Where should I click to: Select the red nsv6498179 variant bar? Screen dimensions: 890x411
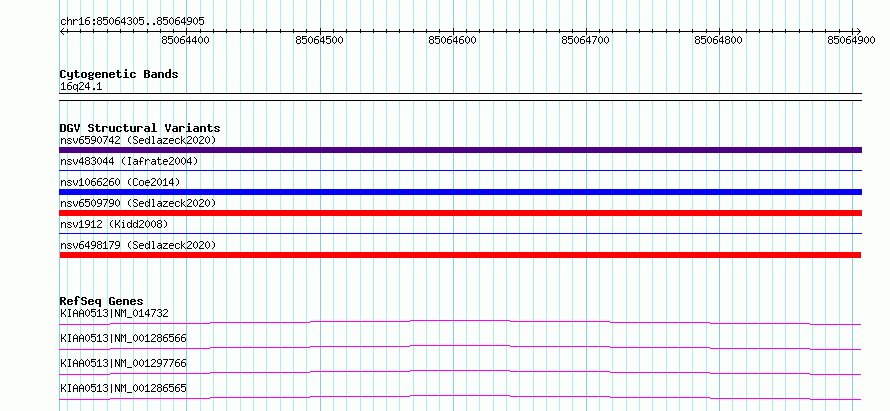pos(460,255)
